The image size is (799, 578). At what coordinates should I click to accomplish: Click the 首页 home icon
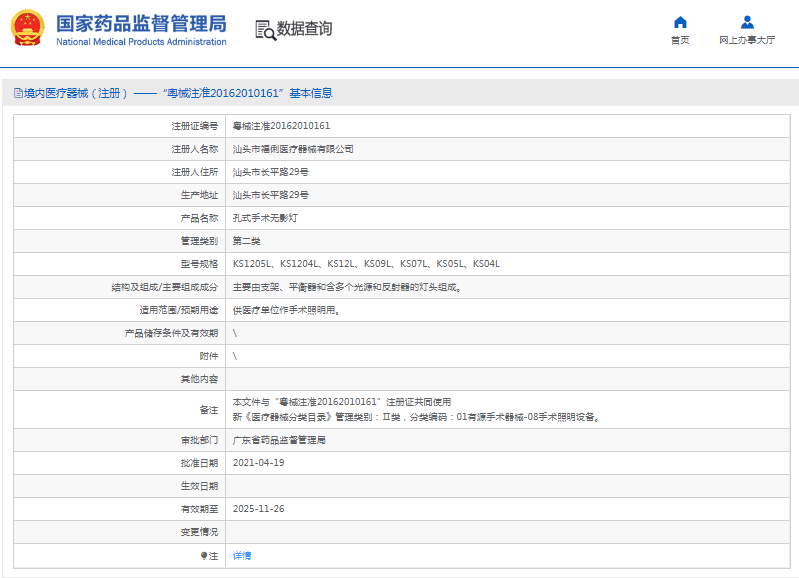680,22
